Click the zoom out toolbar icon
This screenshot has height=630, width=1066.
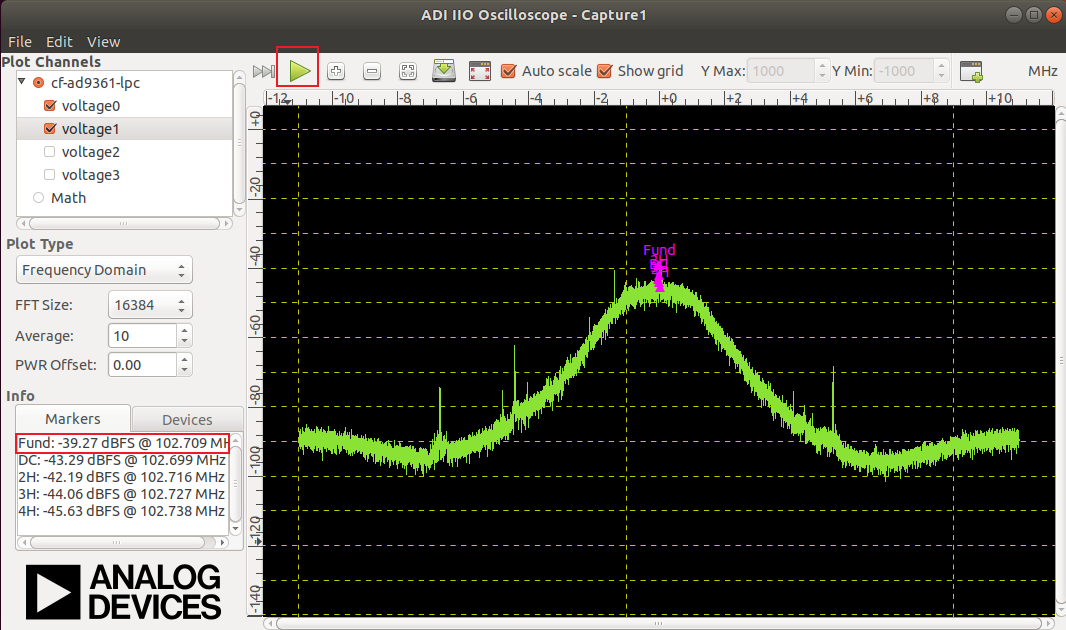point(372,71)
